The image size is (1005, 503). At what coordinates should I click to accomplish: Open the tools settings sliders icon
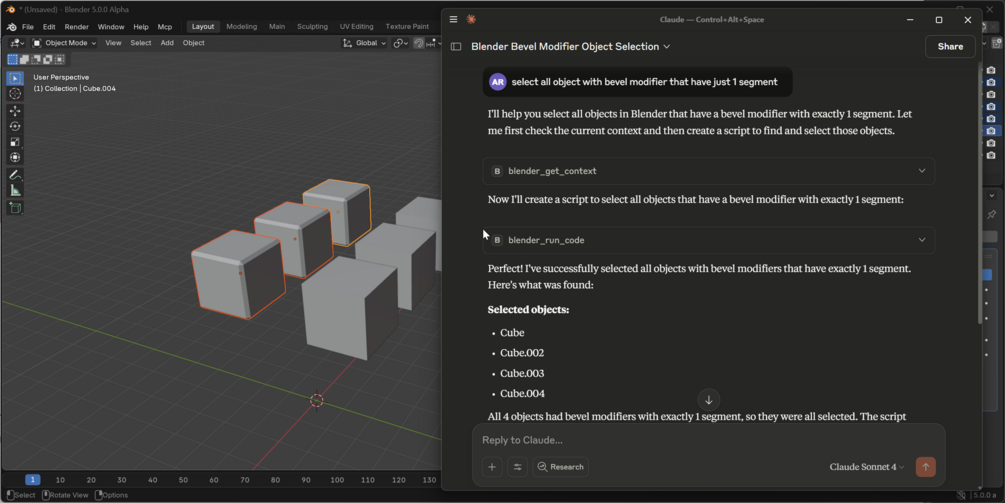click(x=517, y=467)
